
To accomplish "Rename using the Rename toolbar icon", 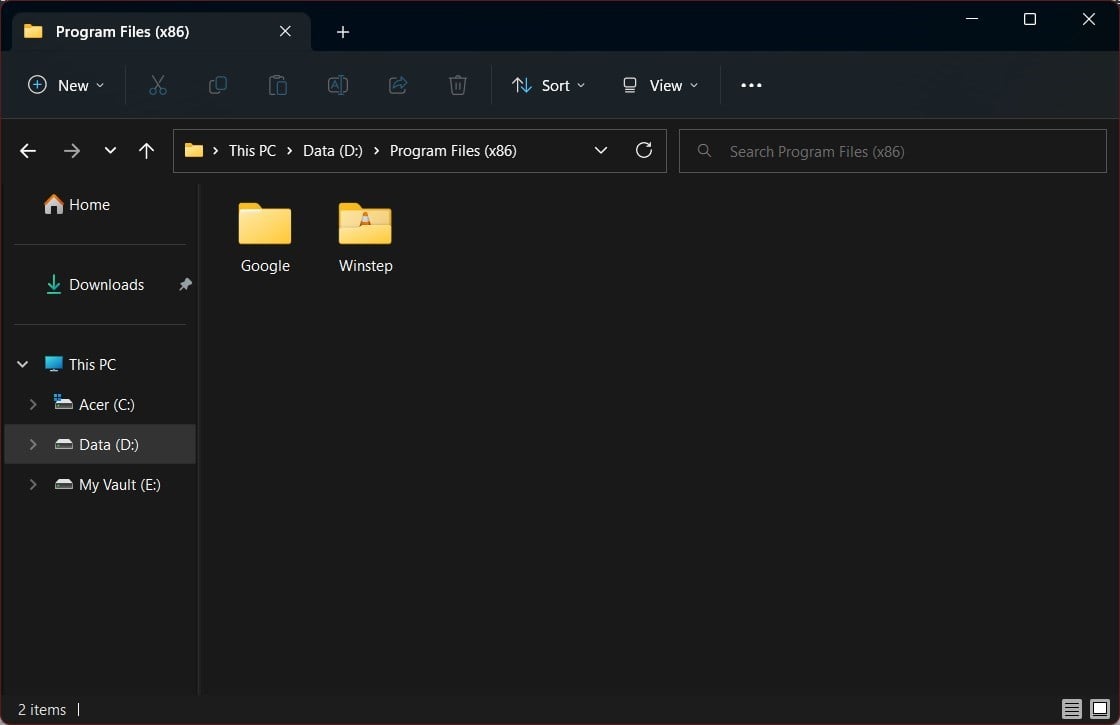I will pyautogui.click(x=338, y=85).
